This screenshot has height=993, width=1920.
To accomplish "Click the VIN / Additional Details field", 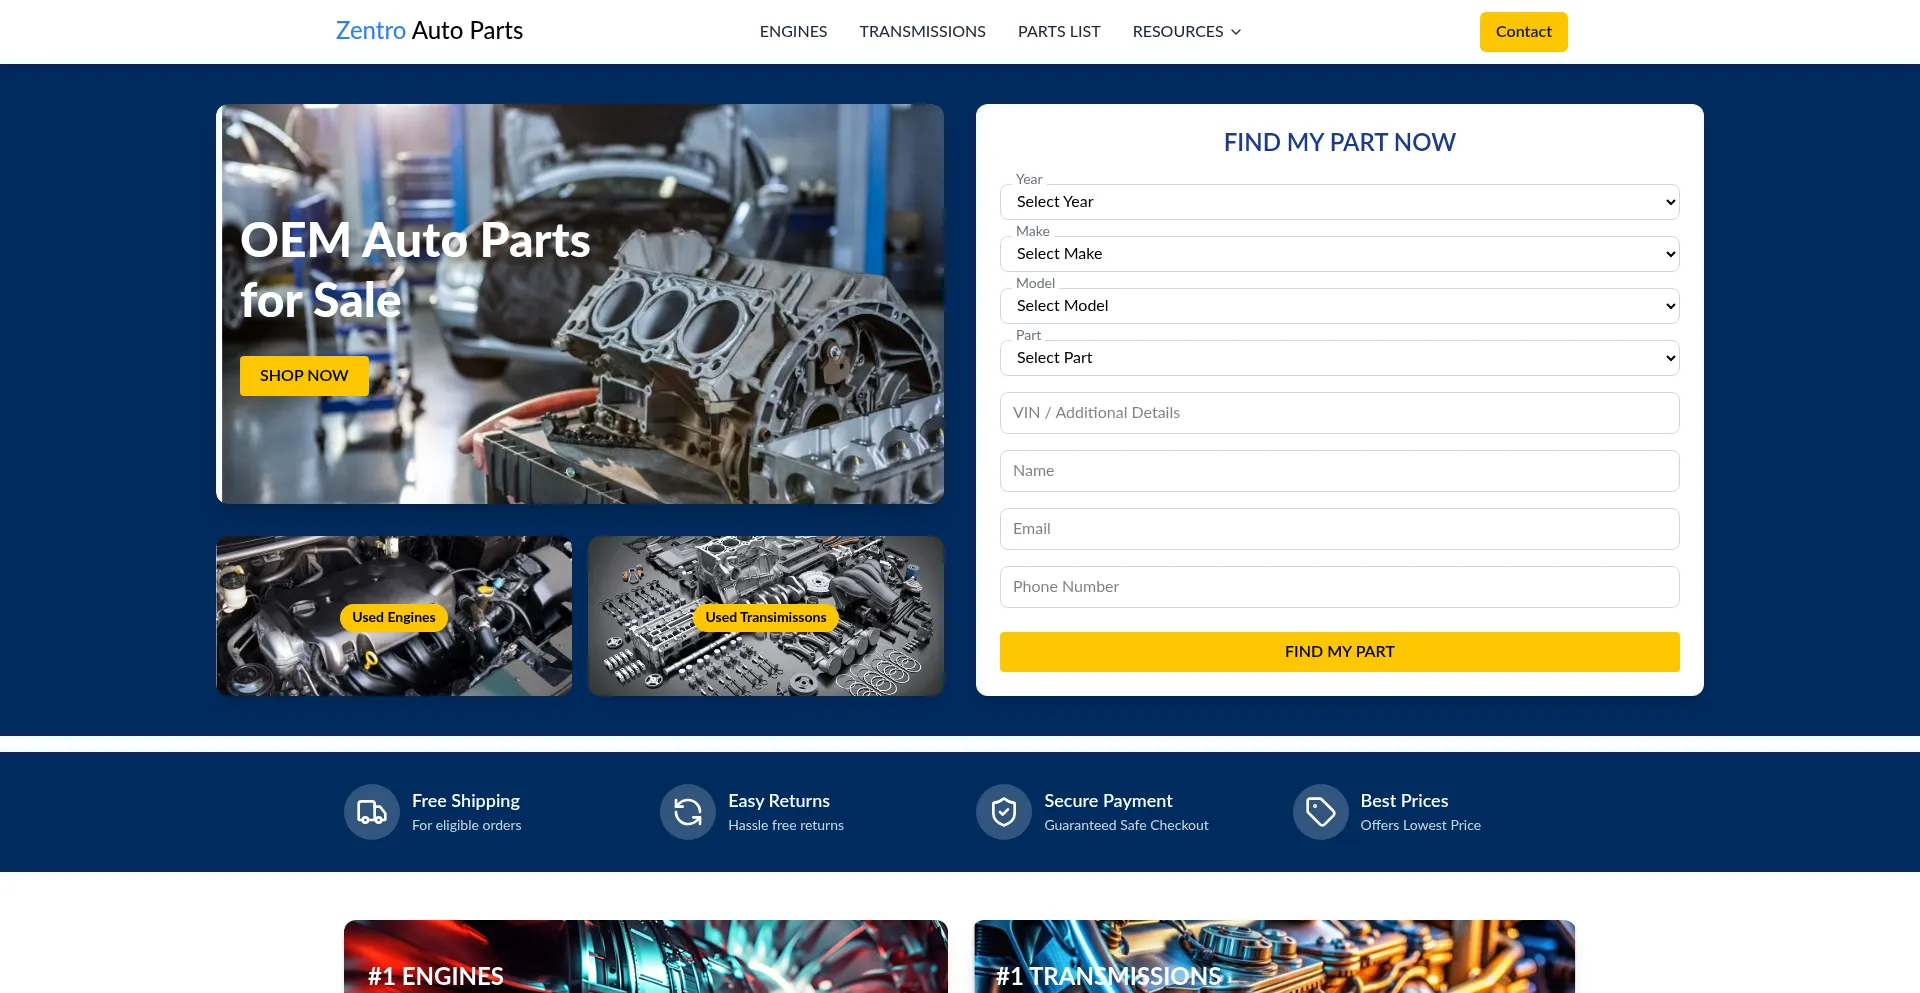I will (1339, 412).
